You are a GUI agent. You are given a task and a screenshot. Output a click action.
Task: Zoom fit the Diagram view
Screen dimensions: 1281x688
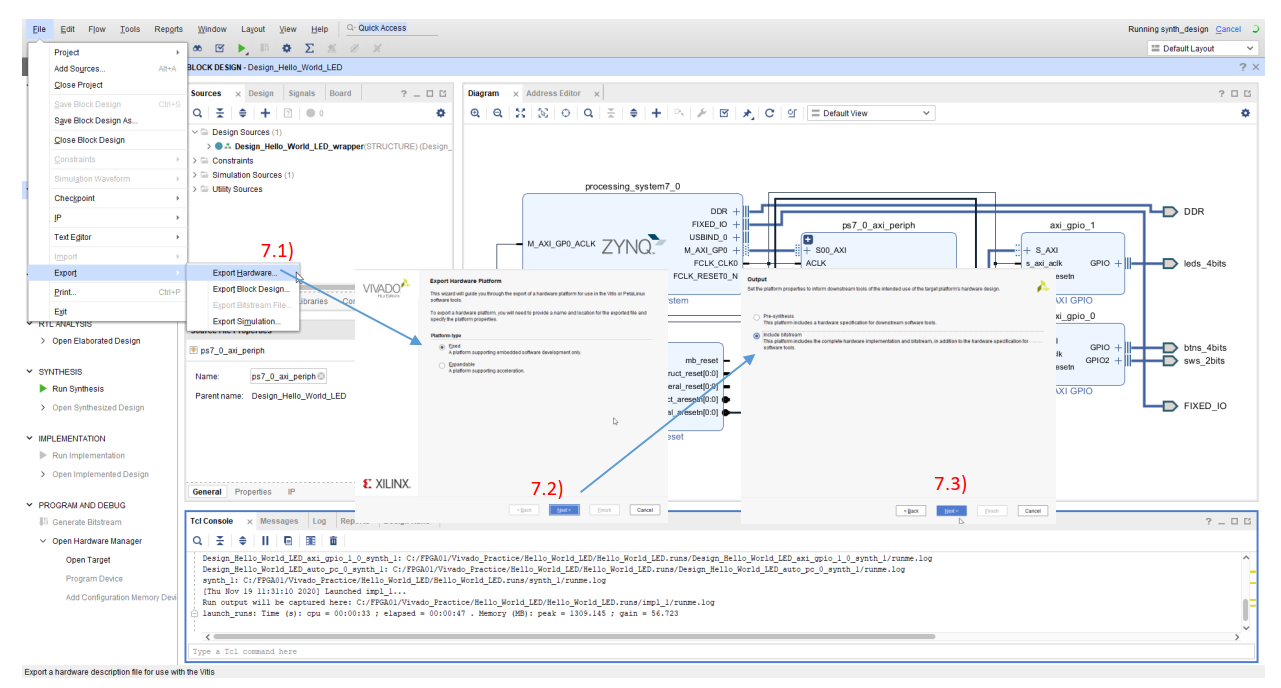tap(520, 113)
